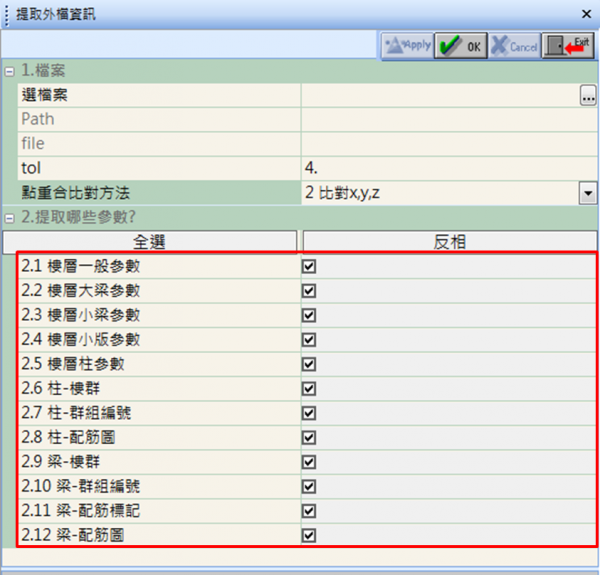Click the dialog grip handle beside the title
The width and height of the screenshot is (600, 575).
pos(7,15)
